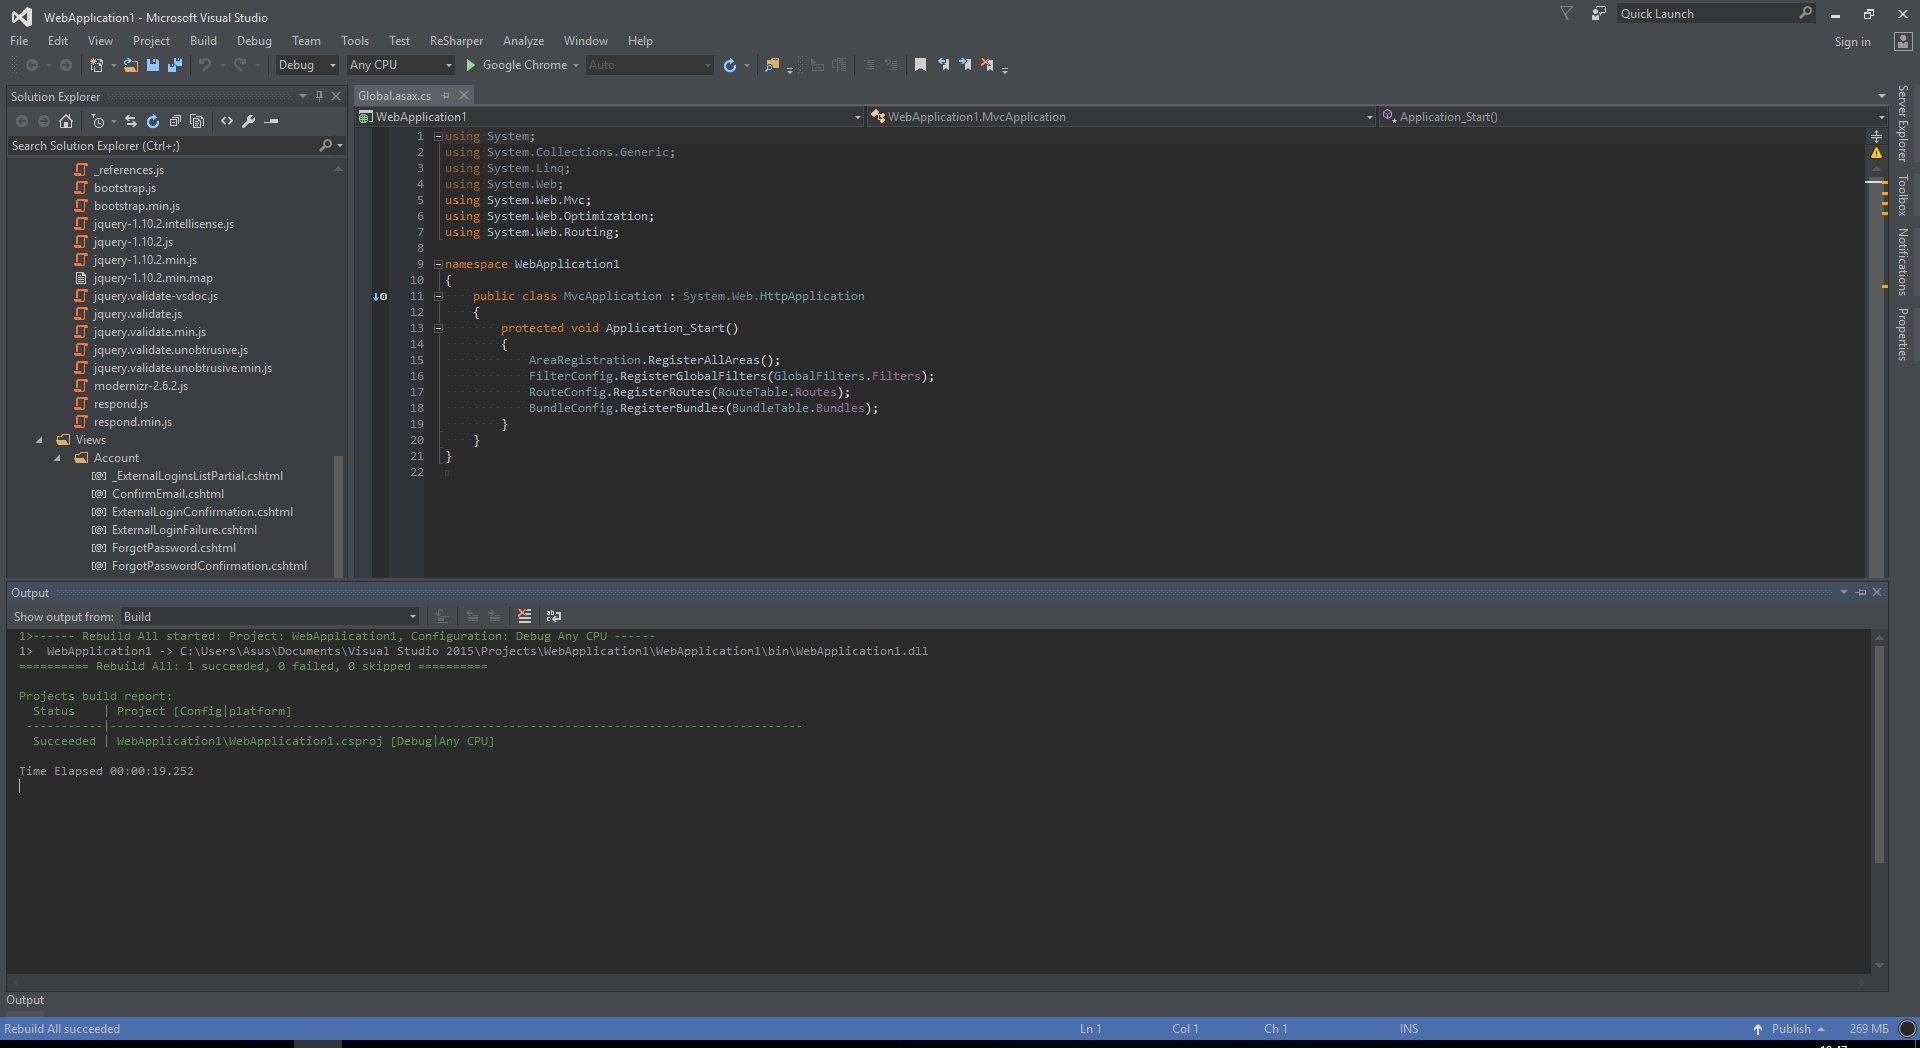The image size is (1920, 1048).
Task: Collapse All in Solution Explorer
Action: (x=175, y=121)
